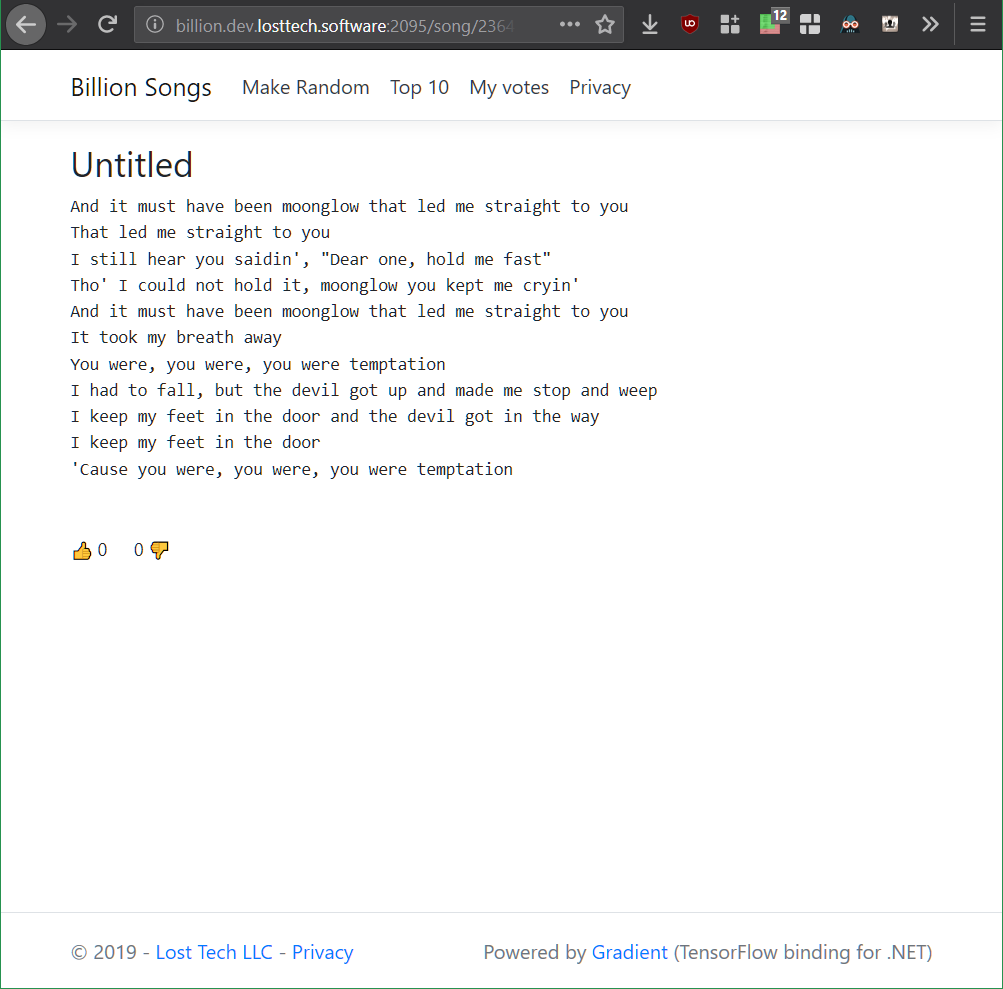1003x989 pixels.
Task: Click the address bar URL
Action: pyautogui.click(x=344, y=25)
